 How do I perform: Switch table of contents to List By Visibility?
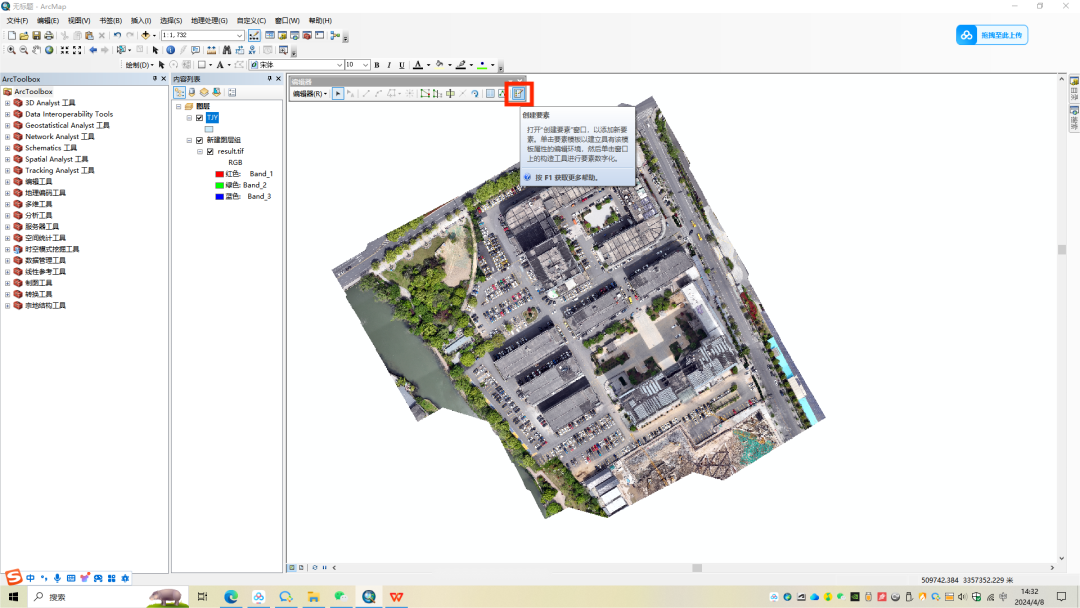click(x=204, y=92)
